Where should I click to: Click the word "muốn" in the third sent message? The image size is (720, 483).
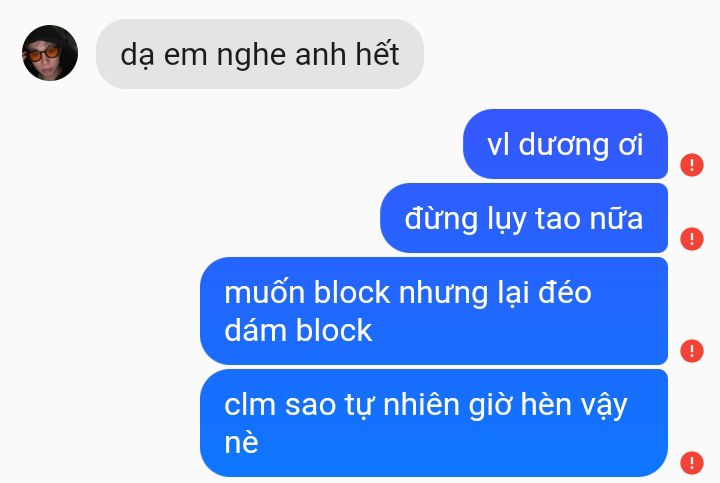tap(264, 291)
